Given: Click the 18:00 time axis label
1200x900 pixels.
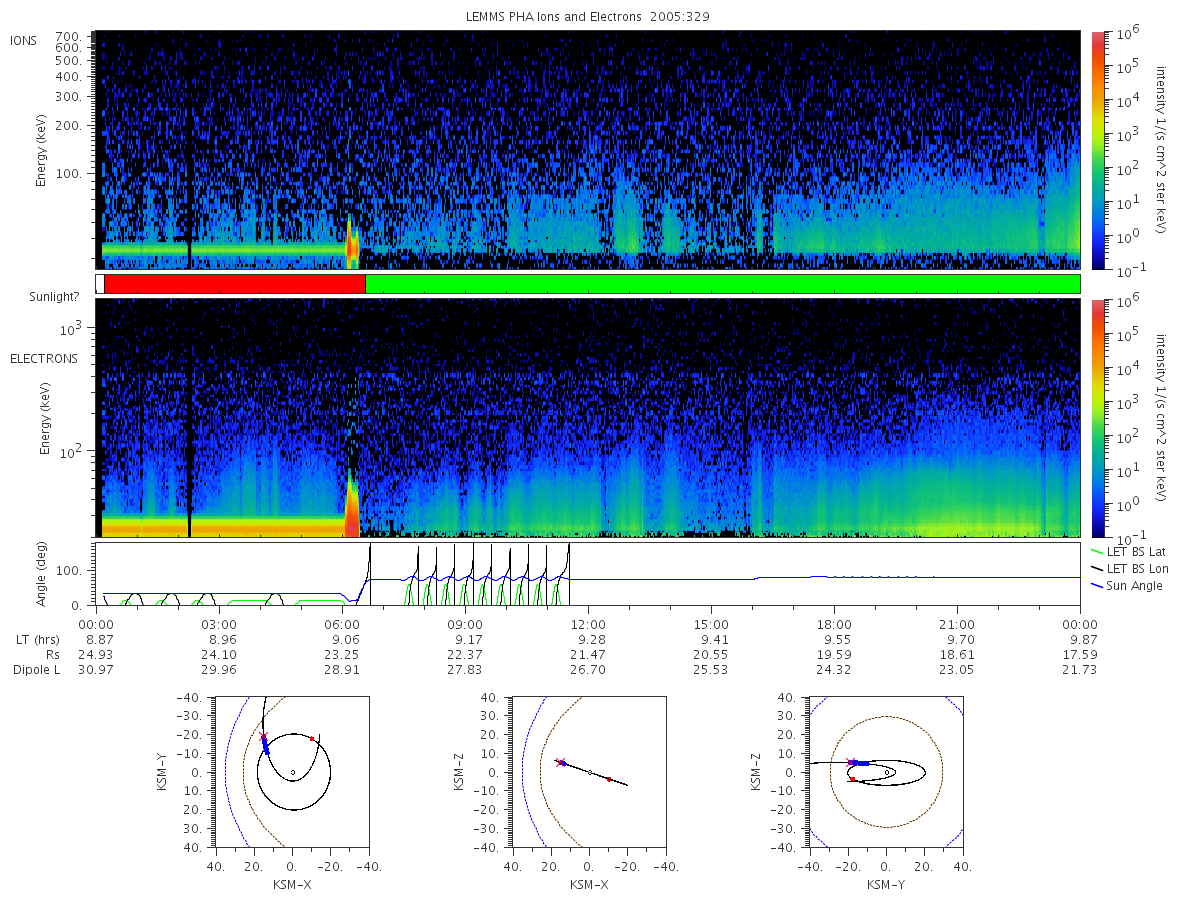Looking at the screenshot, I should pos(834,623).
